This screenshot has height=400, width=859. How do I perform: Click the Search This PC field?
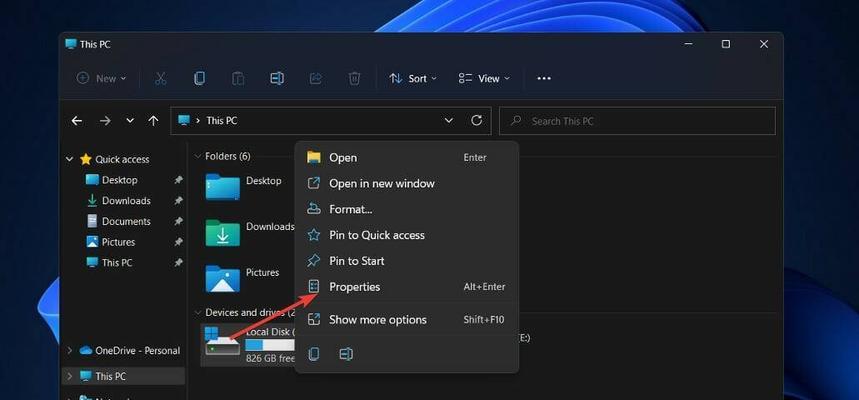[637, 121]
